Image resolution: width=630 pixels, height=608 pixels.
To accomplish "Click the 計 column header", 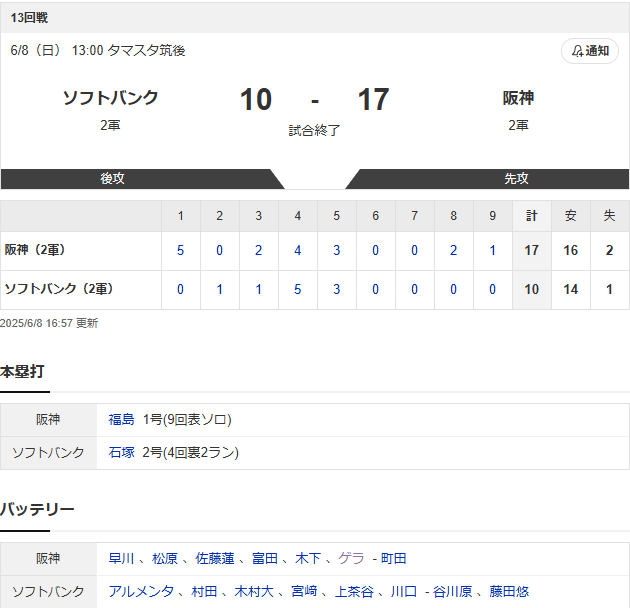I will click(532, 216).
